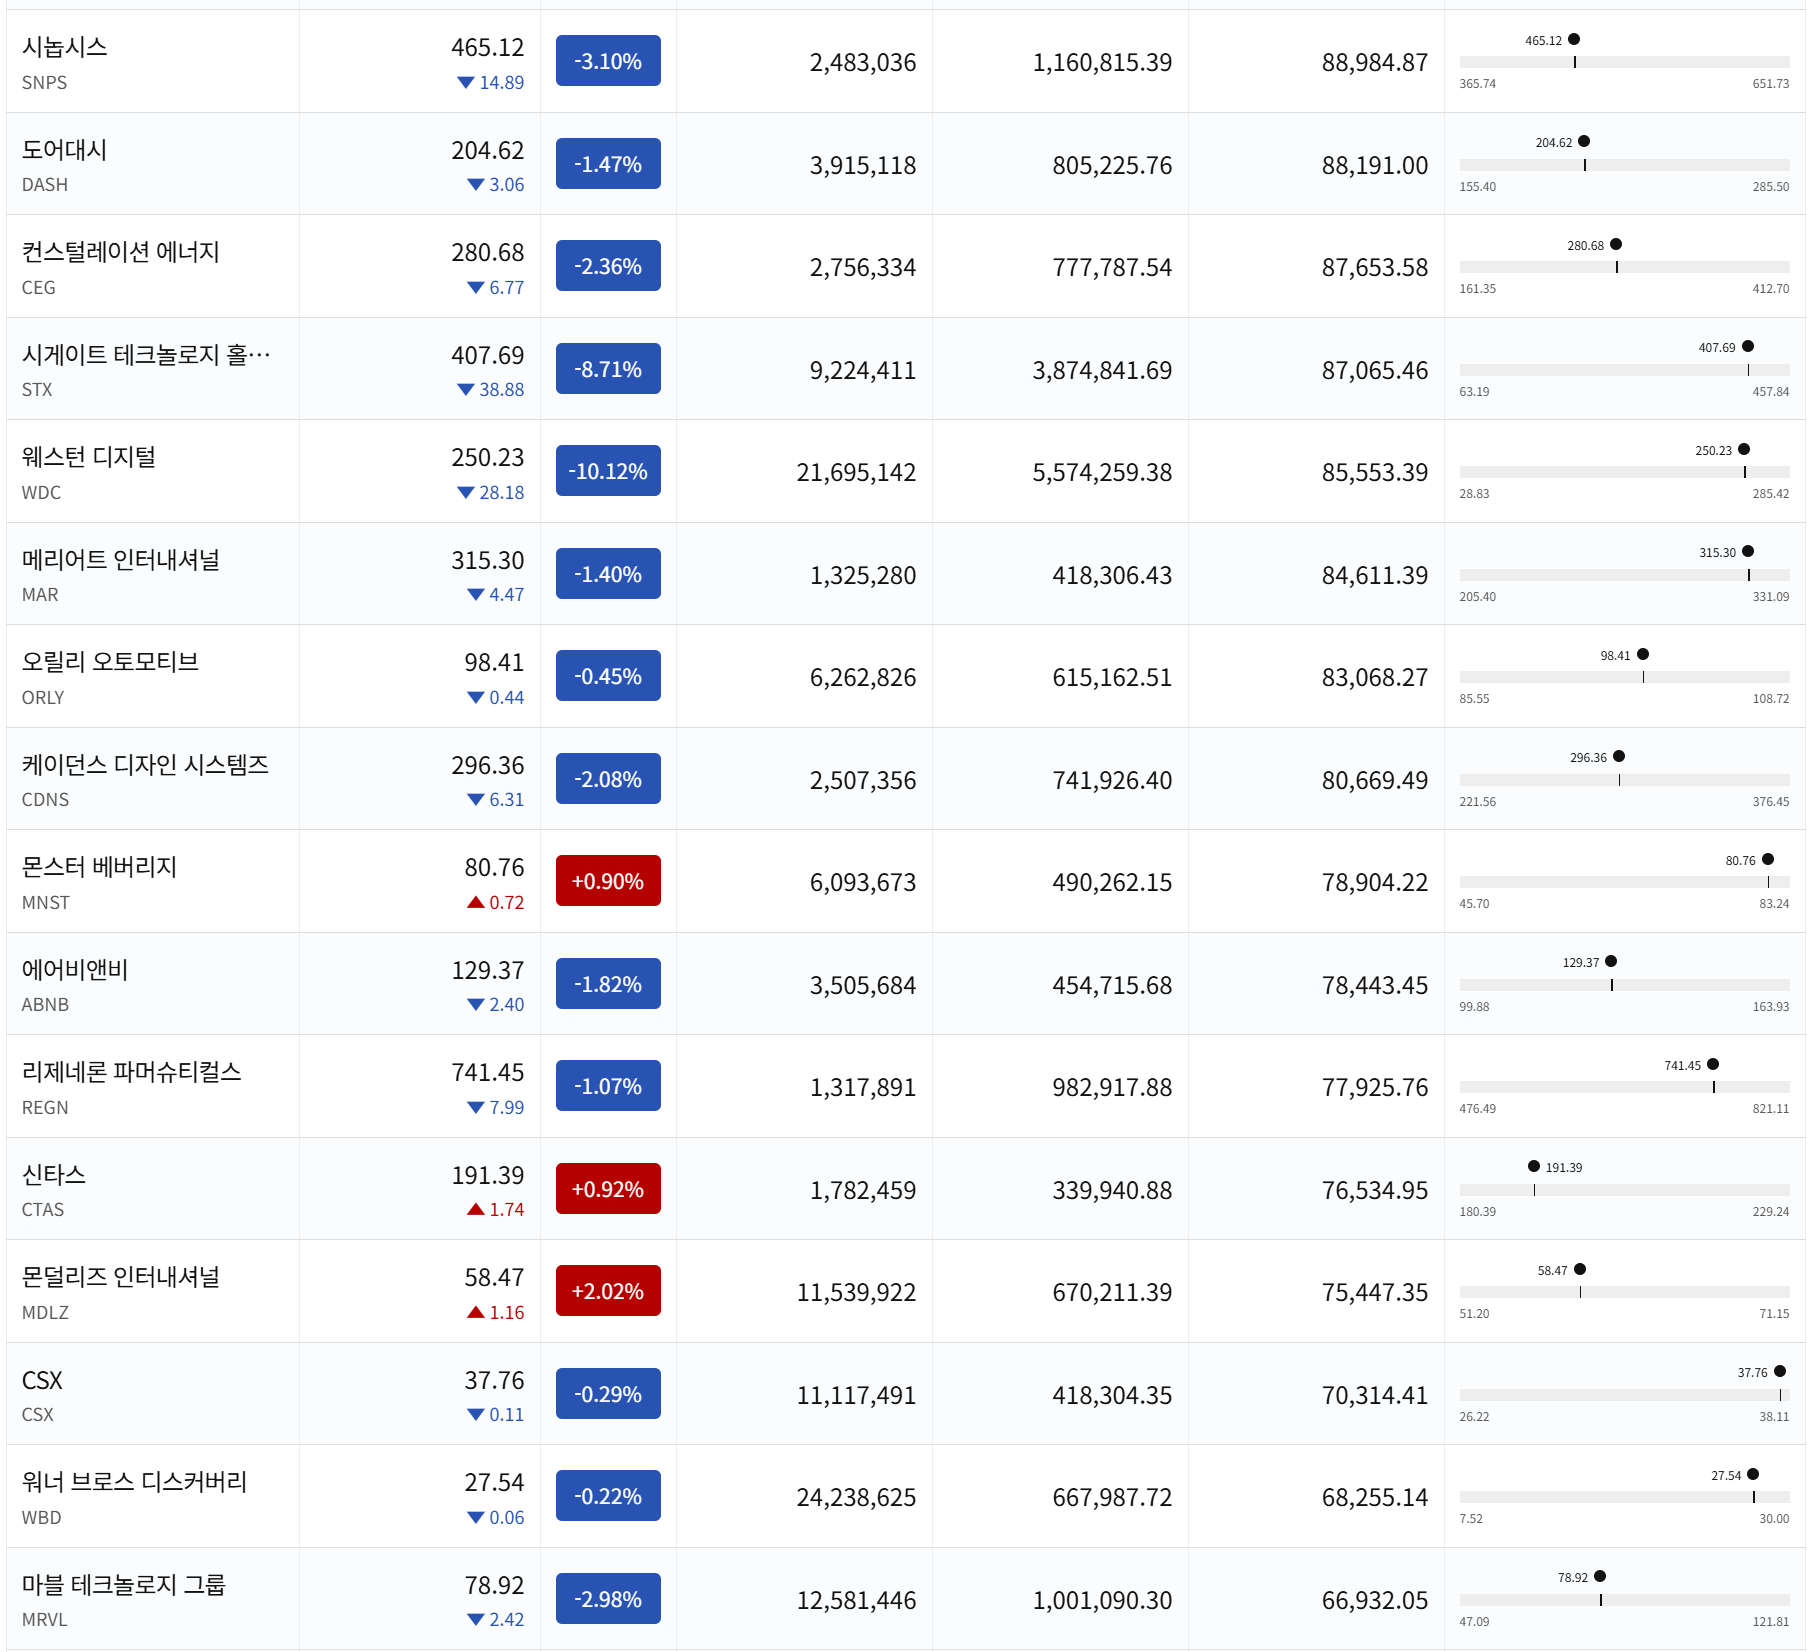Click the range dot at 407.69 for STX

click(1748, 347)
